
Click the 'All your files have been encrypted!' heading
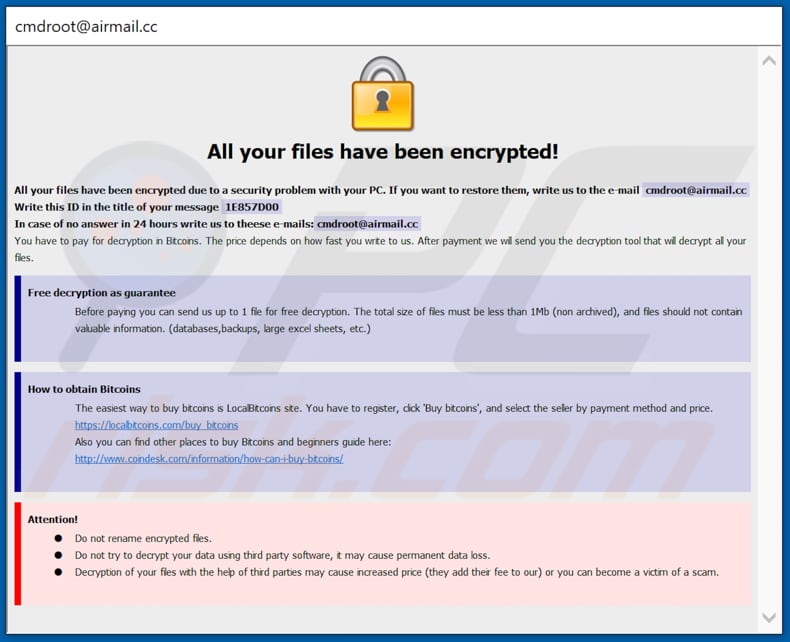[x=383, y=152]
